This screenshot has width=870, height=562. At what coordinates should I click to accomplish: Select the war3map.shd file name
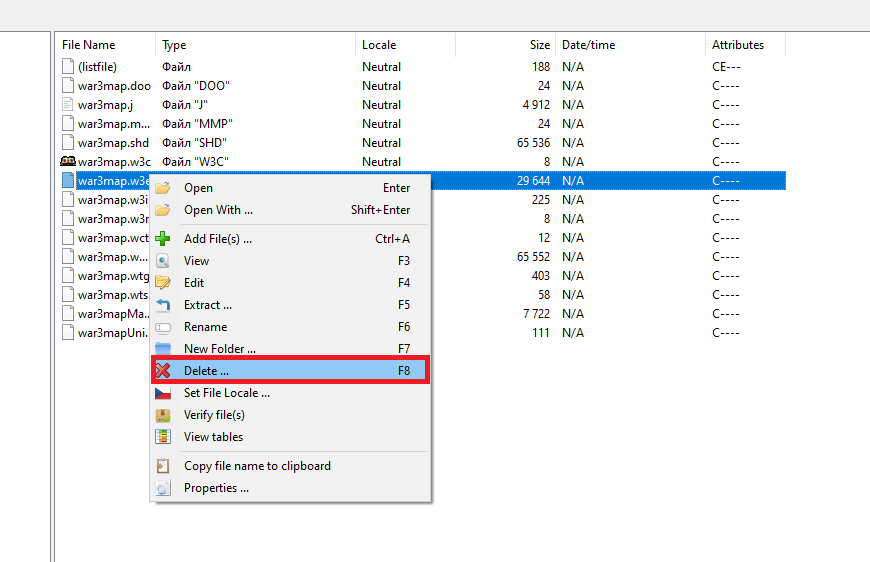click(113, 143)
